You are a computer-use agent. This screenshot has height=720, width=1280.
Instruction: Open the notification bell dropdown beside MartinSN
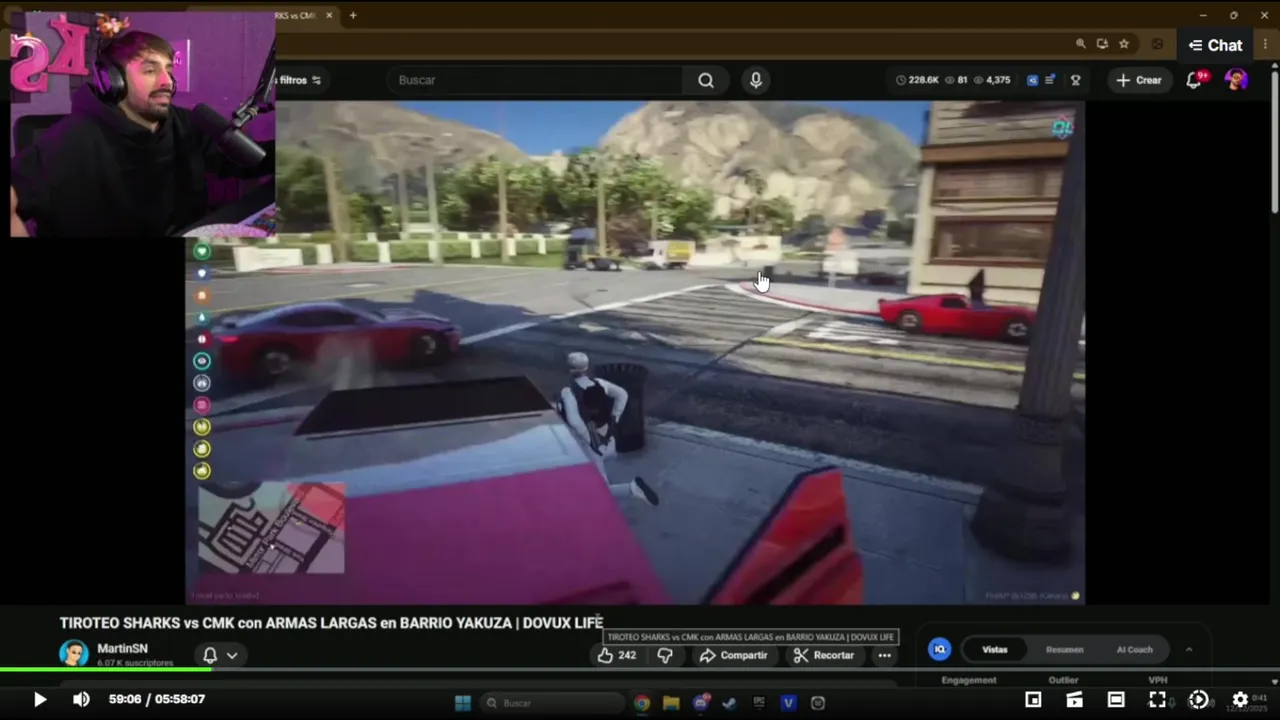(220, 655)
